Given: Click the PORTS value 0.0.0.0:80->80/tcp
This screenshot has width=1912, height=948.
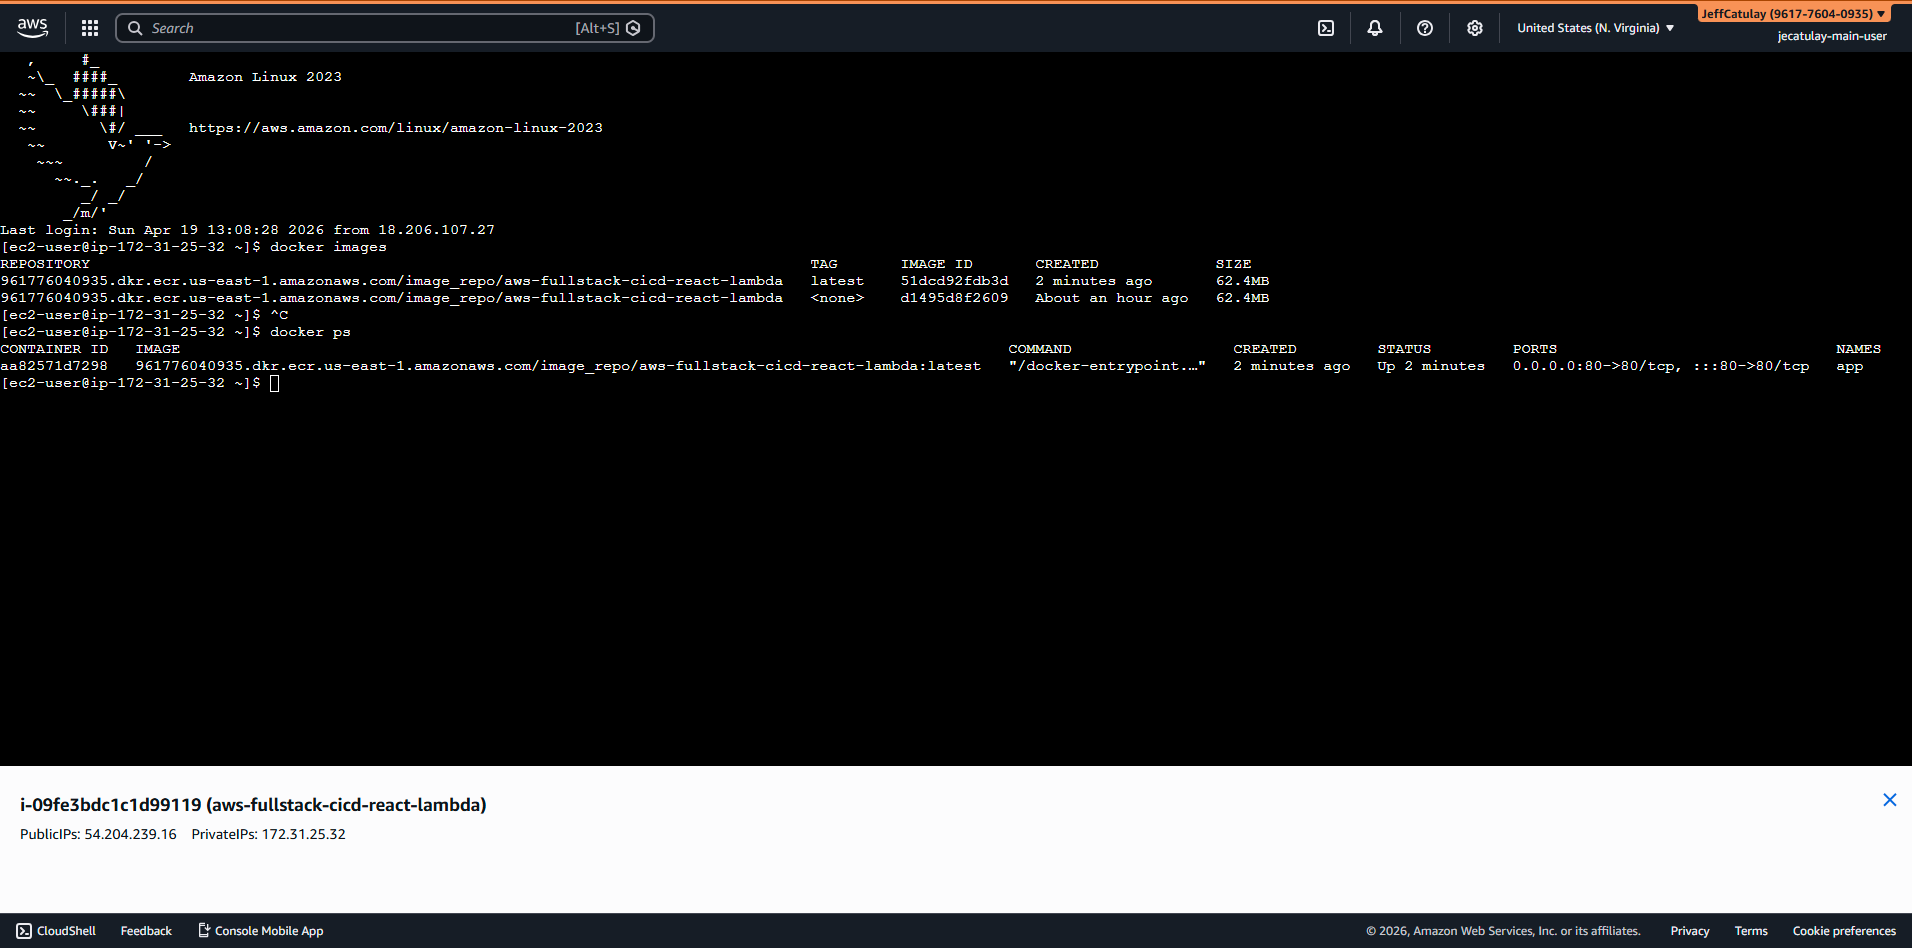Looking at the screenshot, I should pyautogui.click(x=1596, y=366).
